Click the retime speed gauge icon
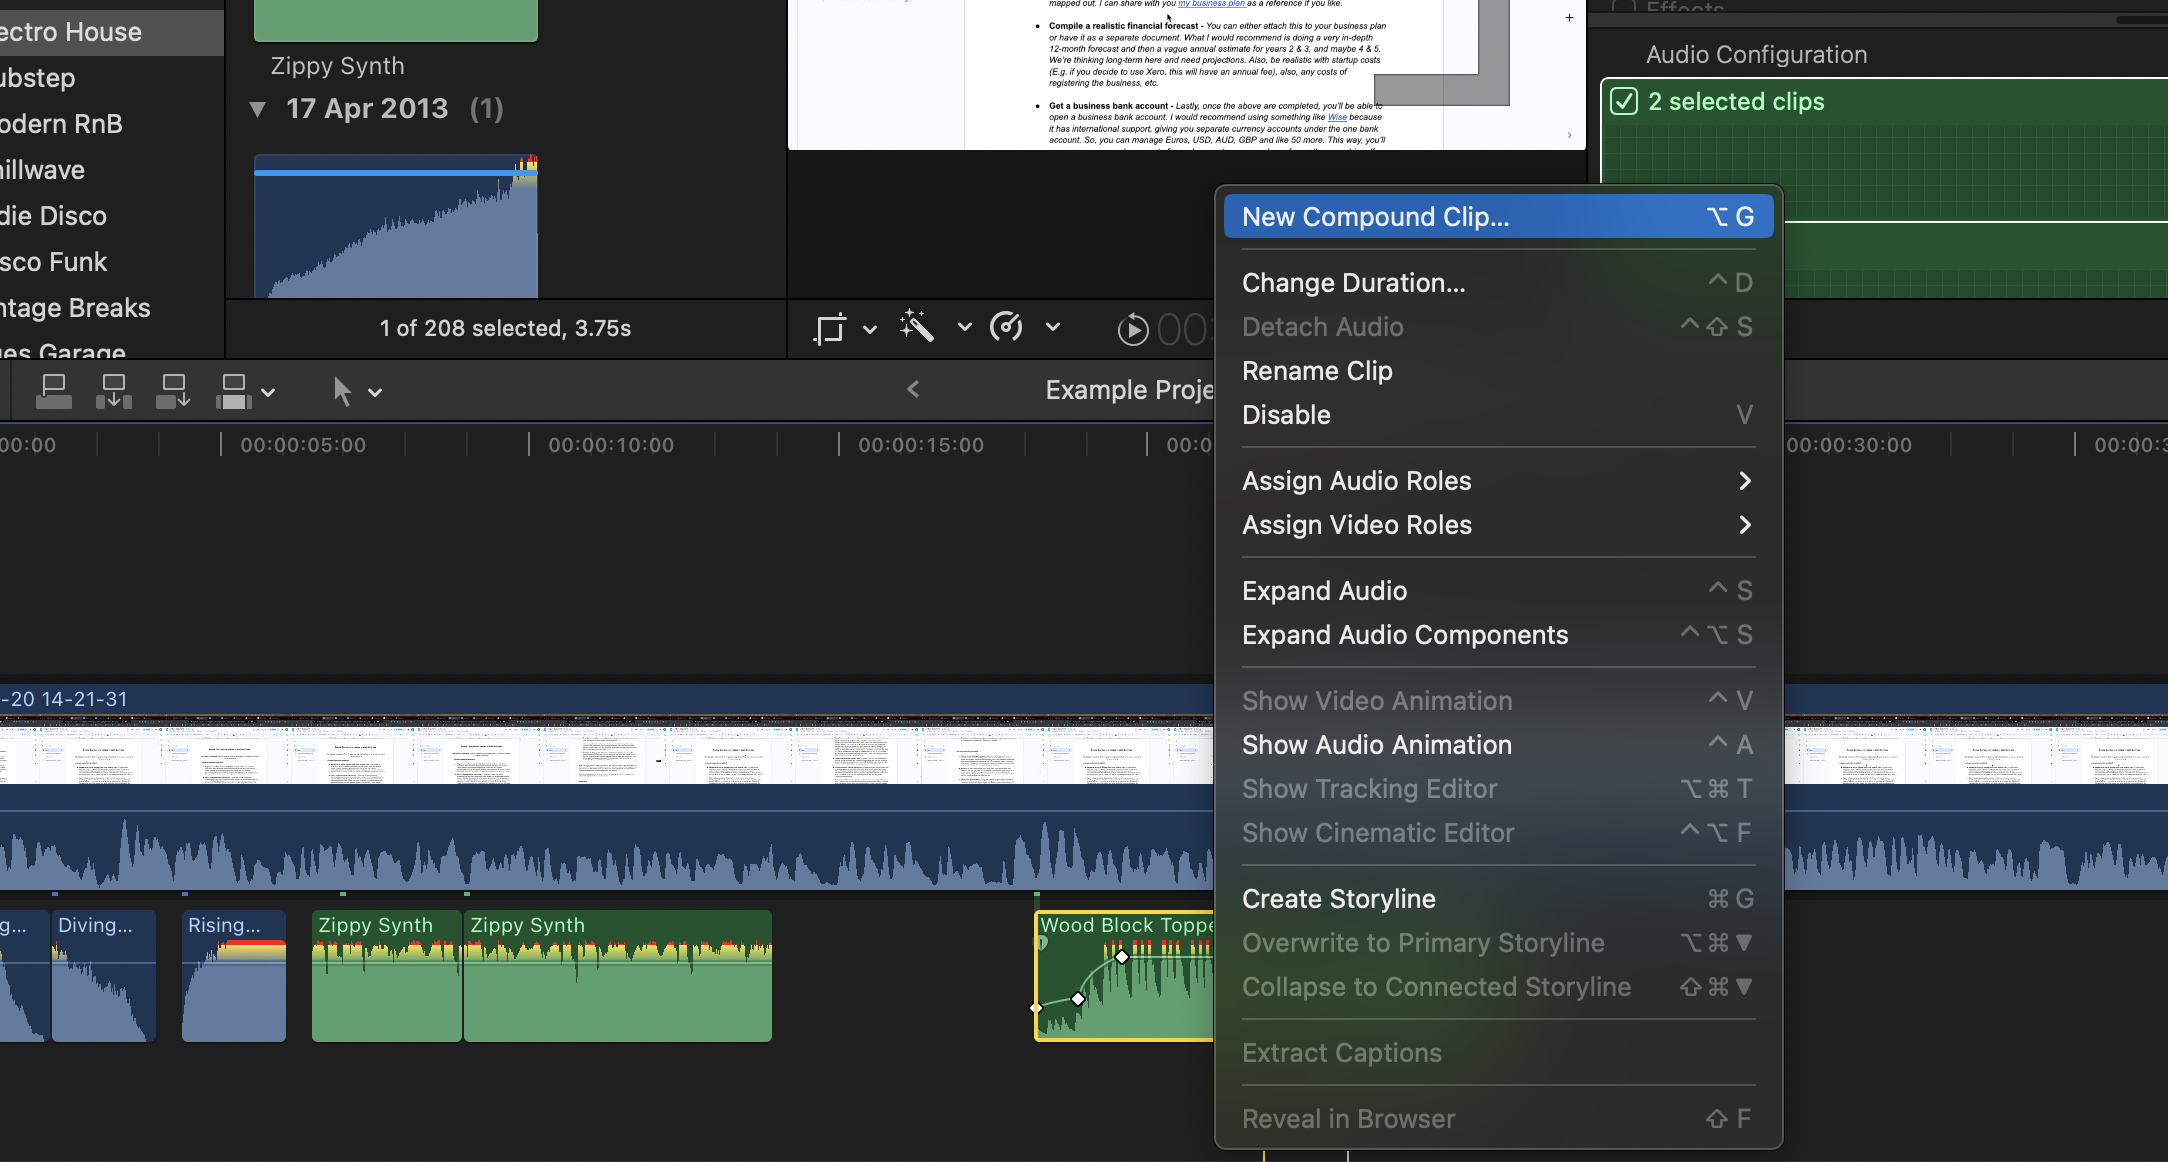This screenshot has width=2168, height=1162. (x=1006, y=327)
